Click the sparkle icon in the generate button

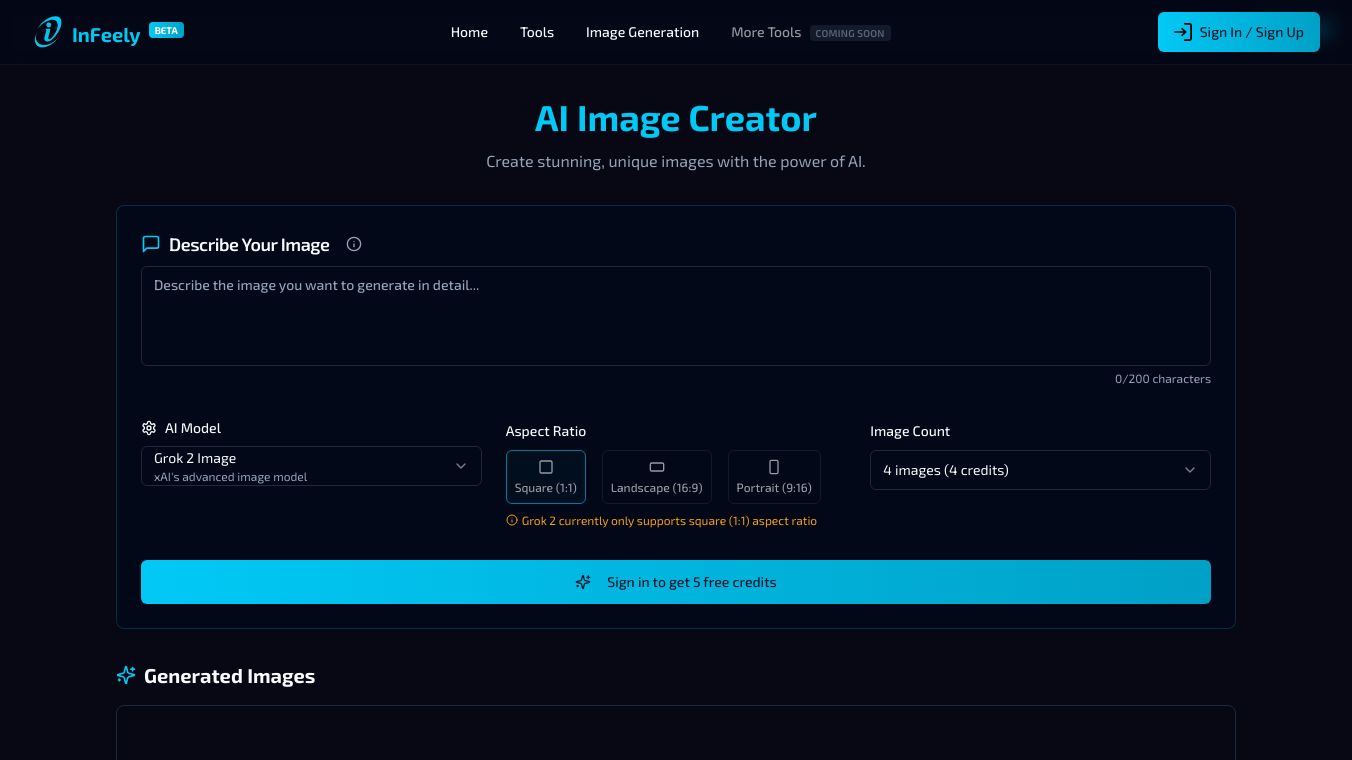click(583, 582)
